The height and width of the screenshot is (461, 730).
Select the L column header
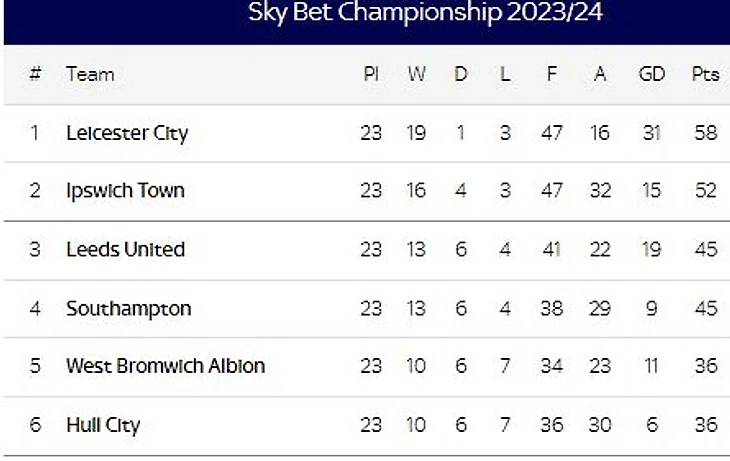(x=505, y=75)
